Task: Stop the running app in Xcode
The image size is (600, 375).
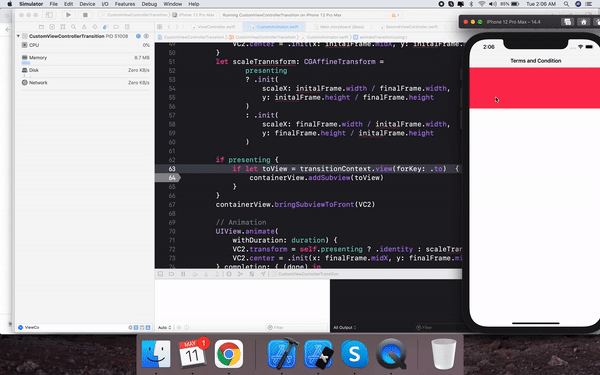Action: (x=85, y=15)
